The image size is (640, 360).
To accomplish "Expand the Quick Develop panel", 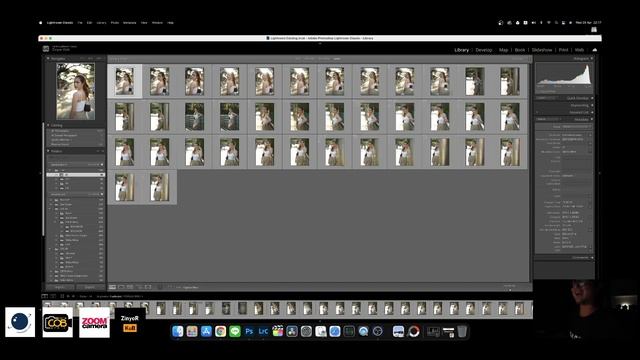I will click(591, 98).
